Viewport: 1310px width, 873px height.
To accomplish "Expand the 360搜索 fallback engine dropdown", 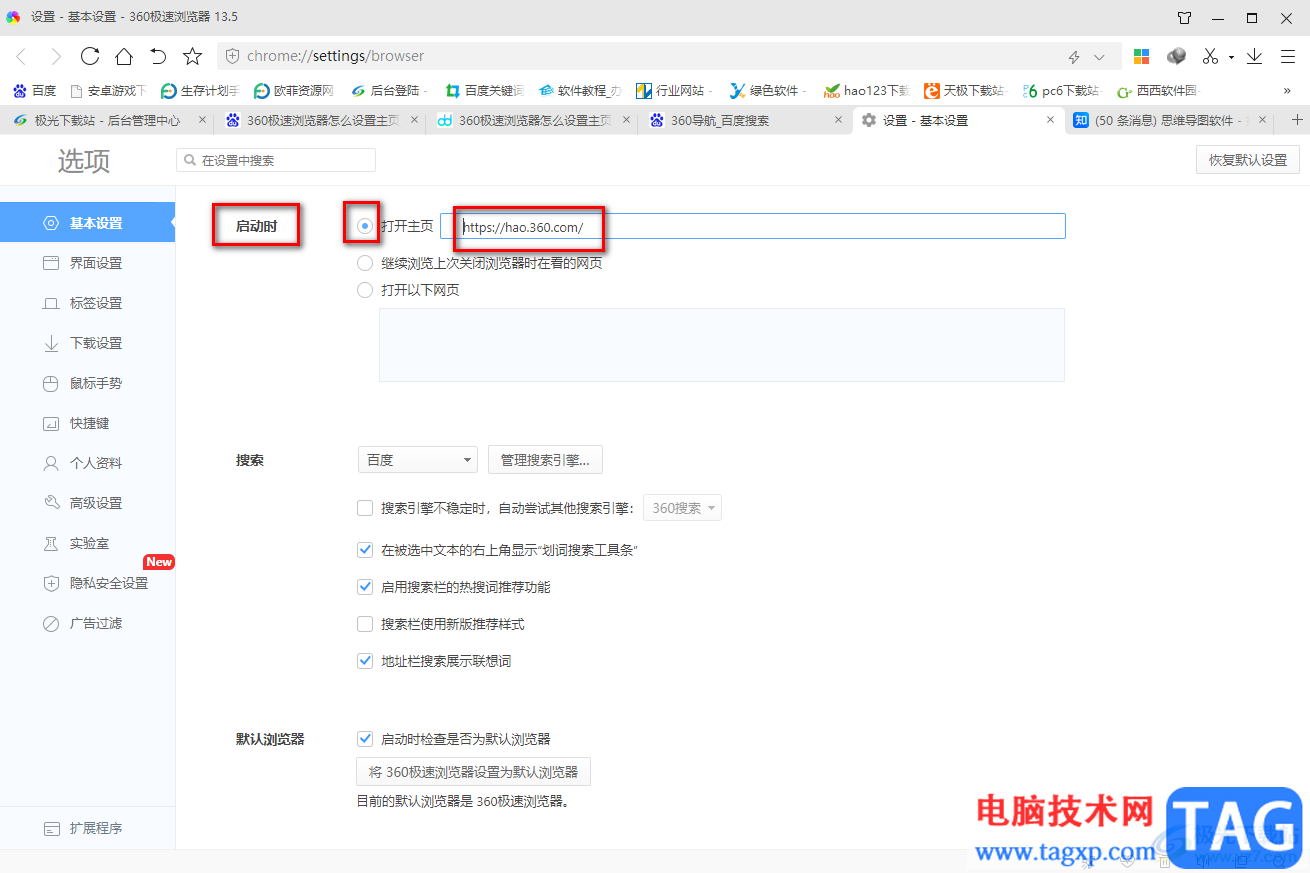I will tap(682, 508).
